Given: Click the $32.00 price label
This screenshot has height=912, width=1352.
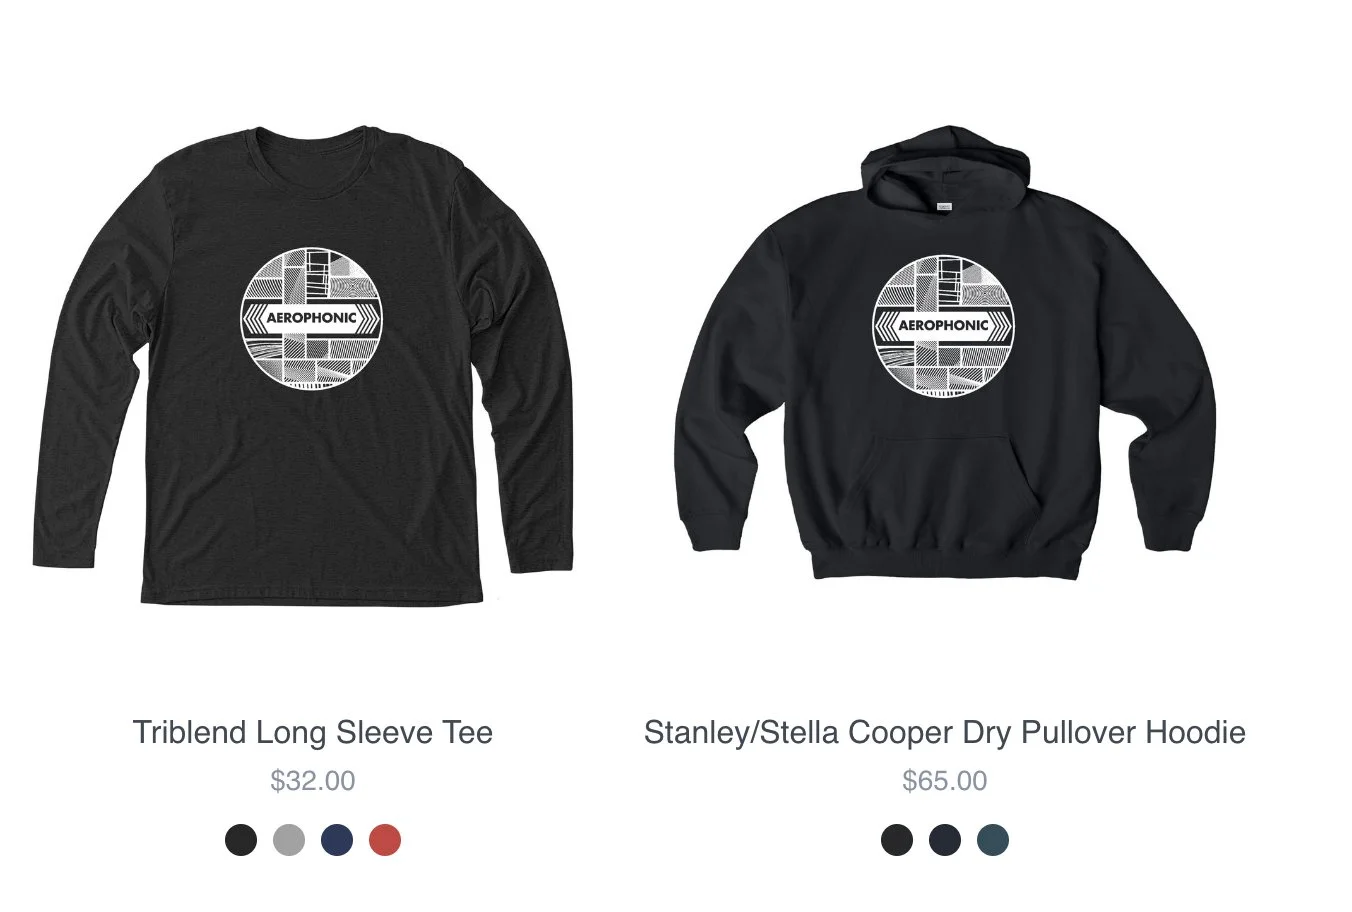Looking at the screenshot, I should (x=313, y=781).
